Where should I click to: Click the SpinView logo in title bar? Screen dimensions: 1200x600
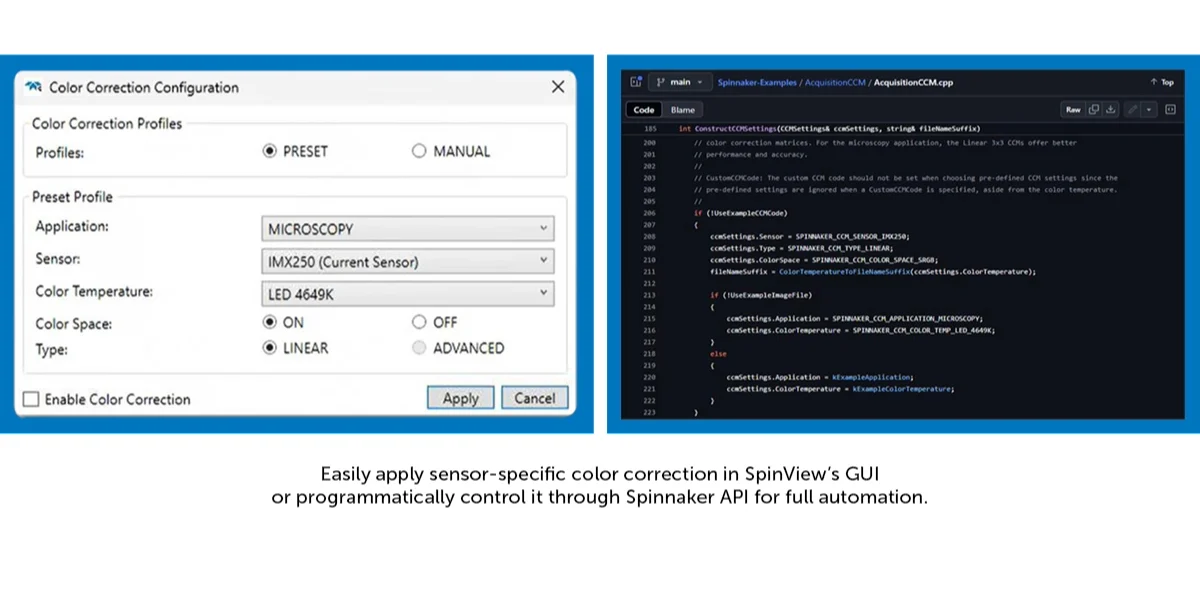tap(33, 87)
